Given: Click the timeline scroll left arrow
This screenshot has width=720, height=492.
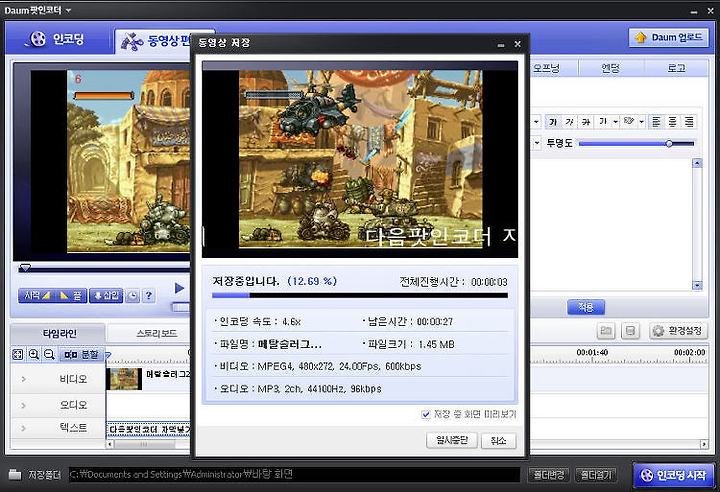Looking at the screenshot, I should [110, 444].
